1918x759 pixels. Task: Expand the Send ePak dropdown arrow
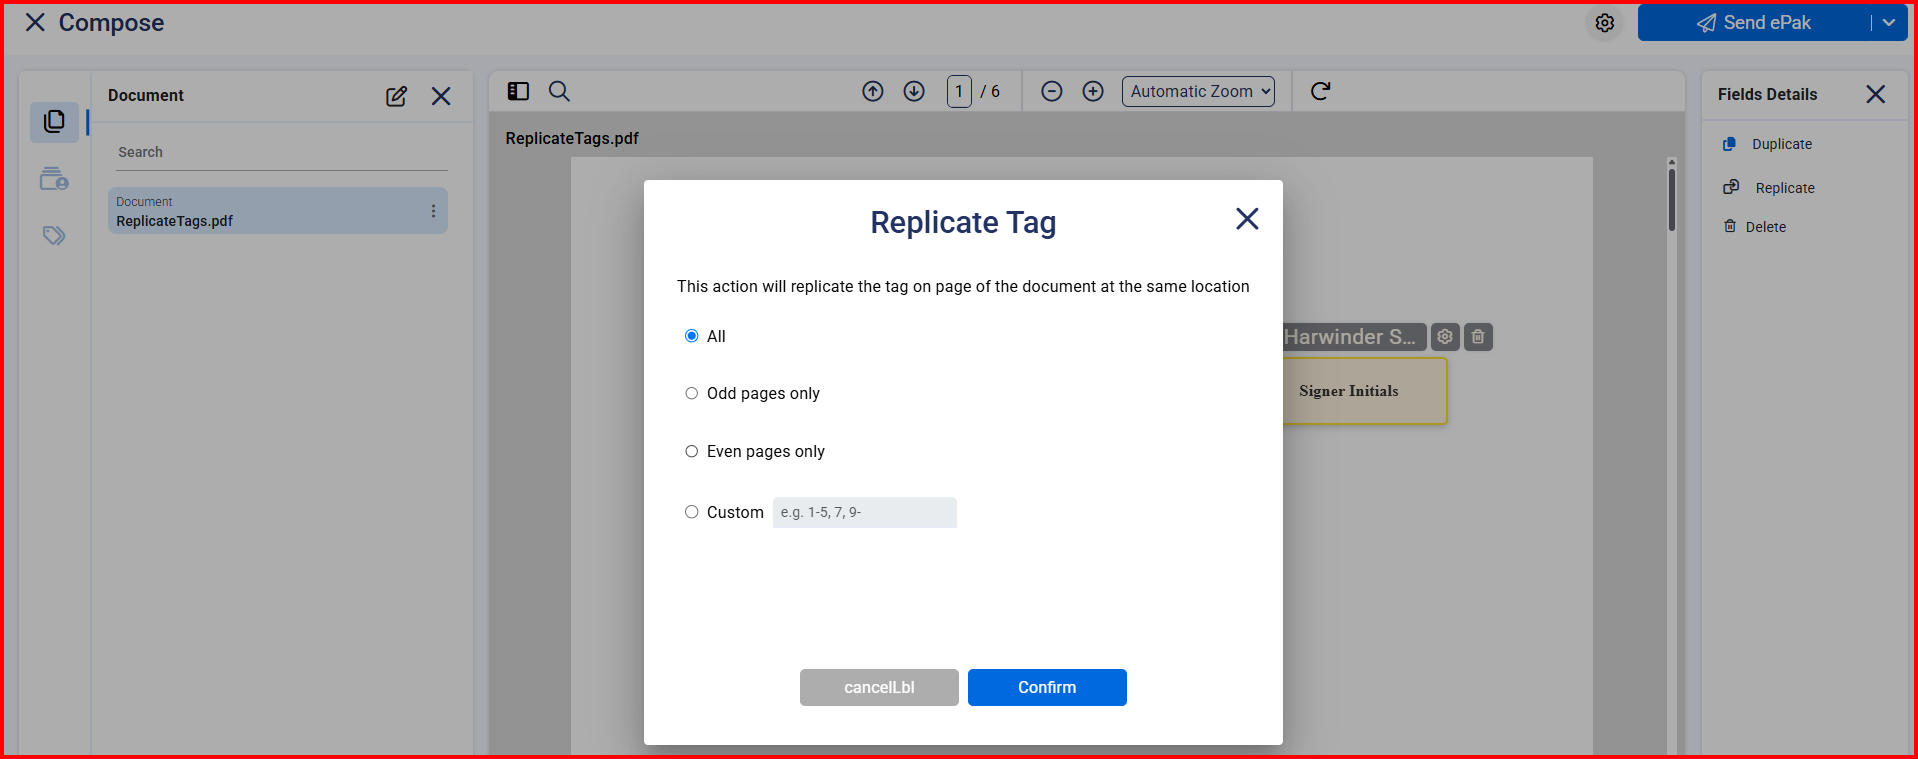(x=1888, y=23)
